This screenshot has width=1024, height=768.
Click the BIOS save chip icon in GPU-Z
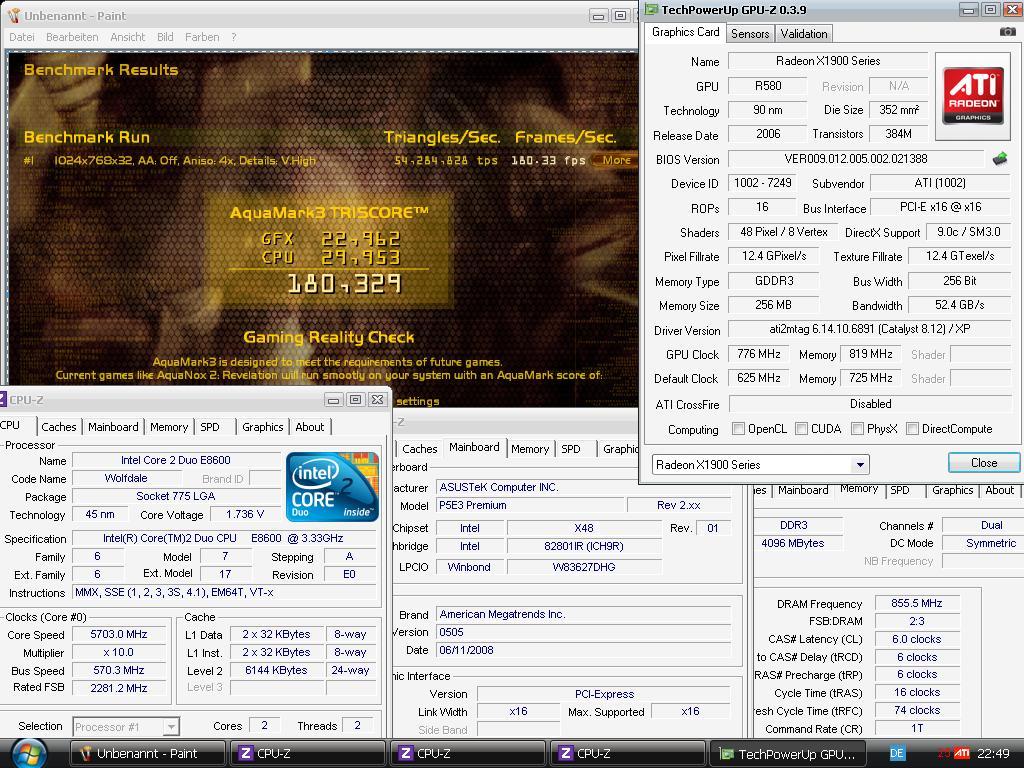[1000, 159]
